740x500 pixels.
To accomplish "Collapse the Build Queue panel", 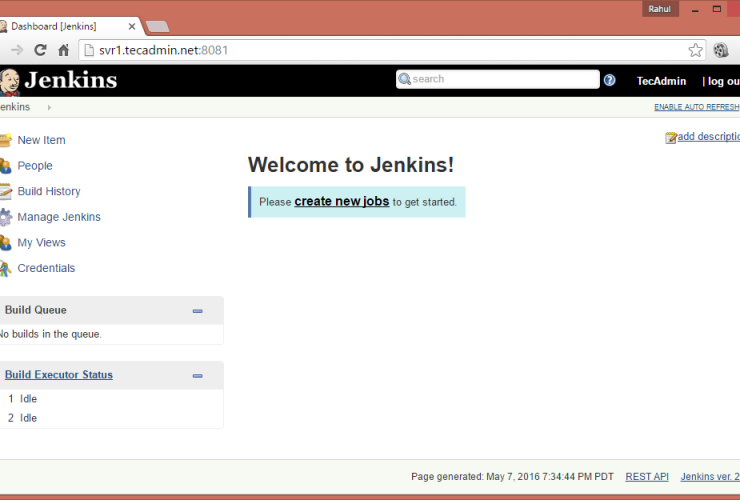I will [197, 311].
